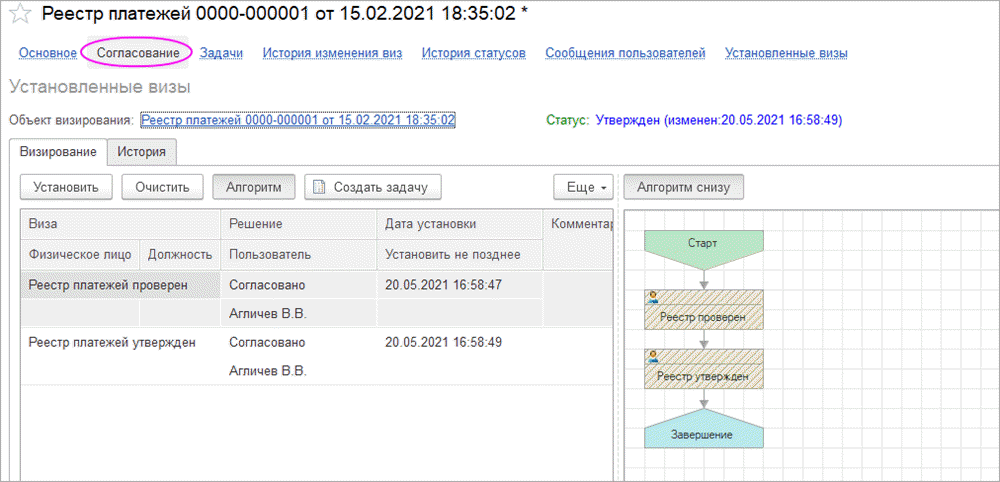Toggle the Алгоритм panel button
This screenshot has width=1000, height=482.
(x=253, y=187)
